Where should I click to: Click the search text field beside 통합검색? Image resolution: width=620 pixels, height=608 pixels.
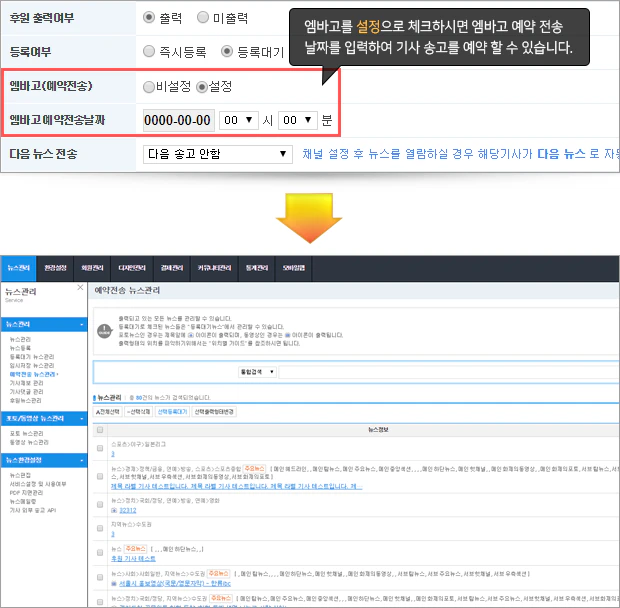pos(449,372)
